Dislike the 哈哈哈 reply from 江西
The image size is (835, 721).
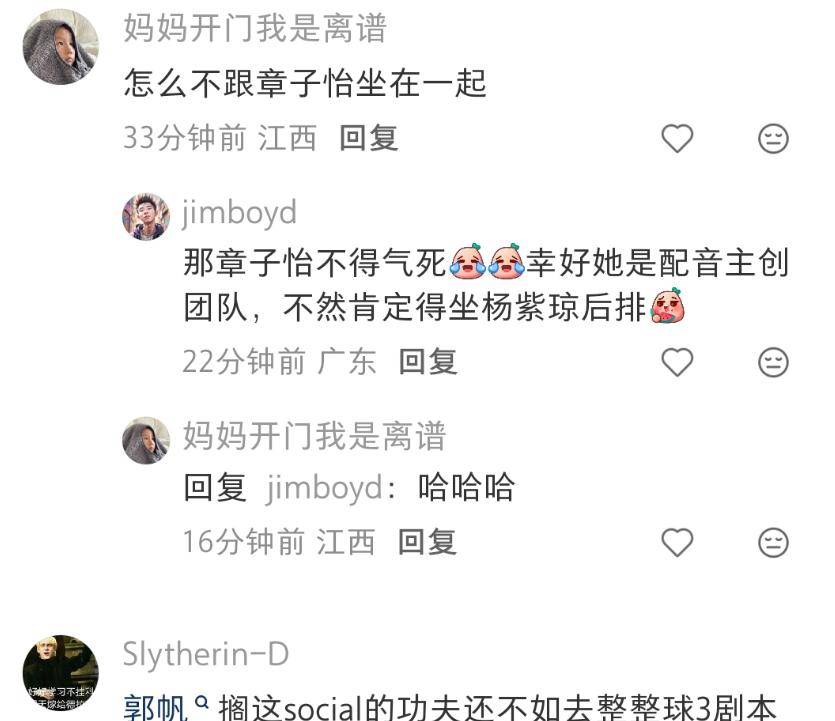[773, 542]
